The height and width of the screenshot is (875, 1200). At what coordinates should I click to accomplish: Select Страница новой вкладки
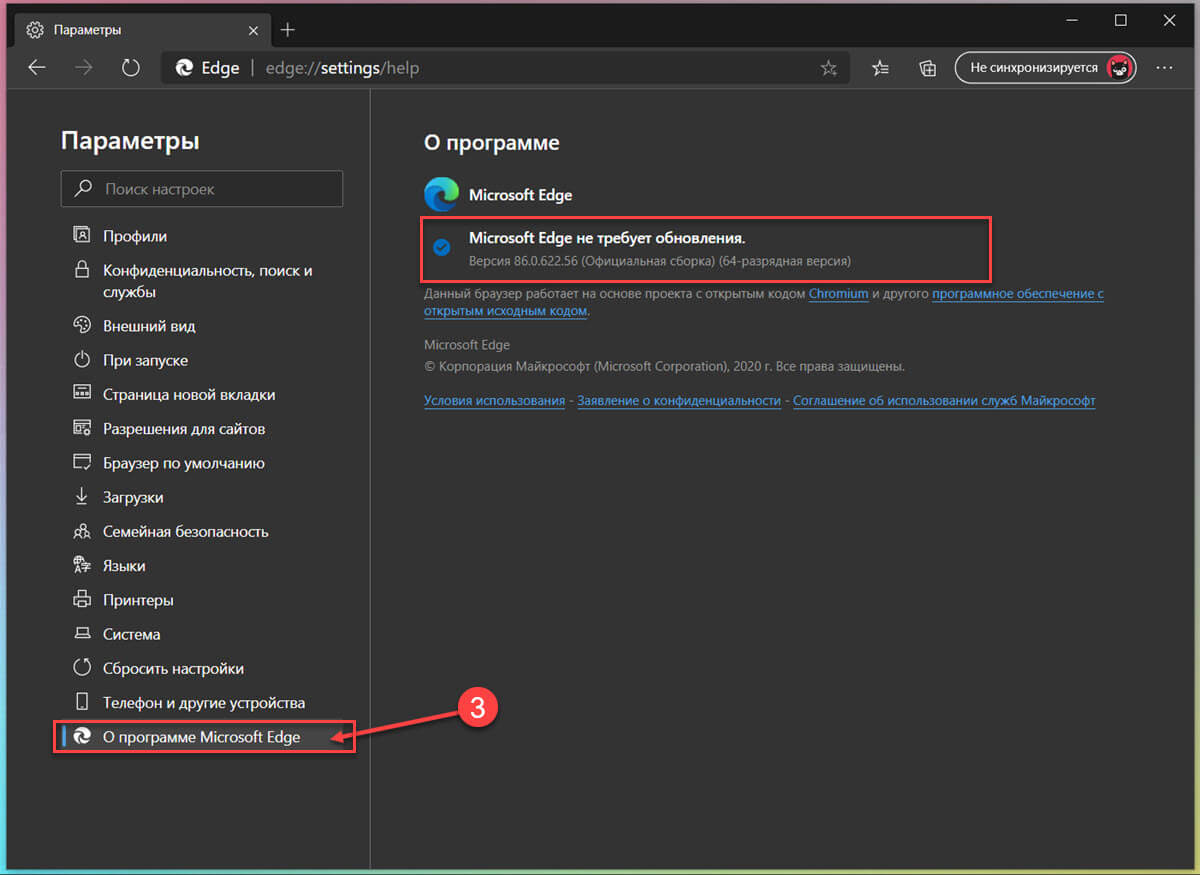click(189, 394)
